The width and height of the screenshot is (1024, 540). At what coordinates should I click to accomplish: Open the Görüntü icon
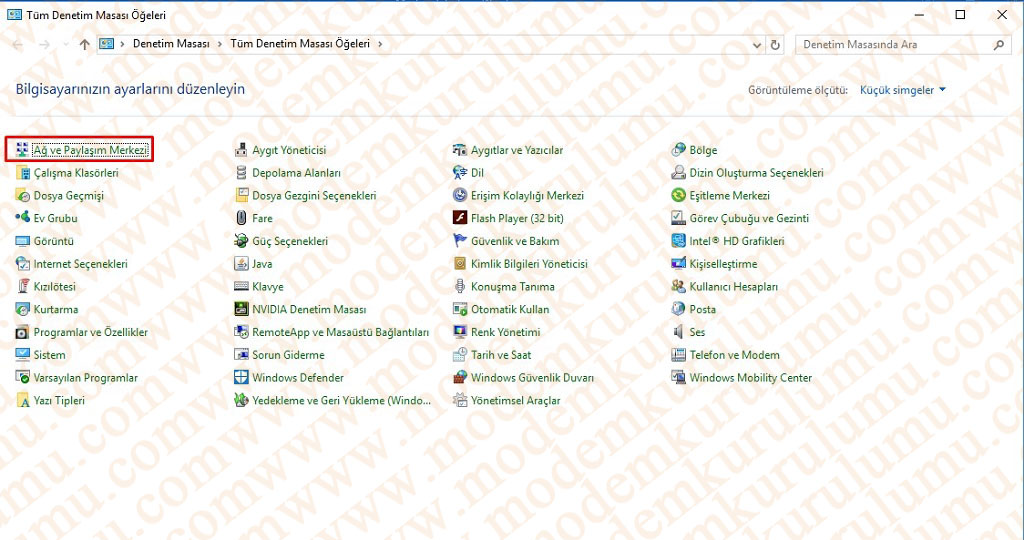(x=22, y=241)
